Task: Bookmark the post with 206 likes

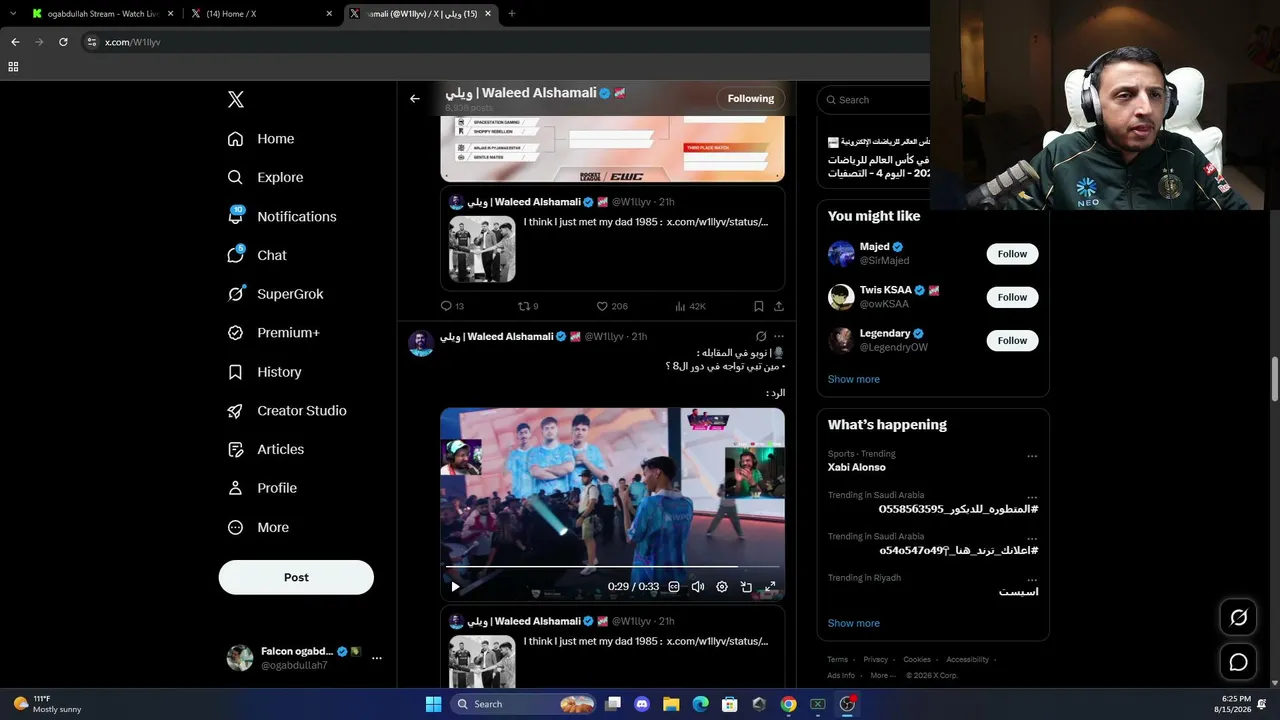Action: (x=758, y=306)
